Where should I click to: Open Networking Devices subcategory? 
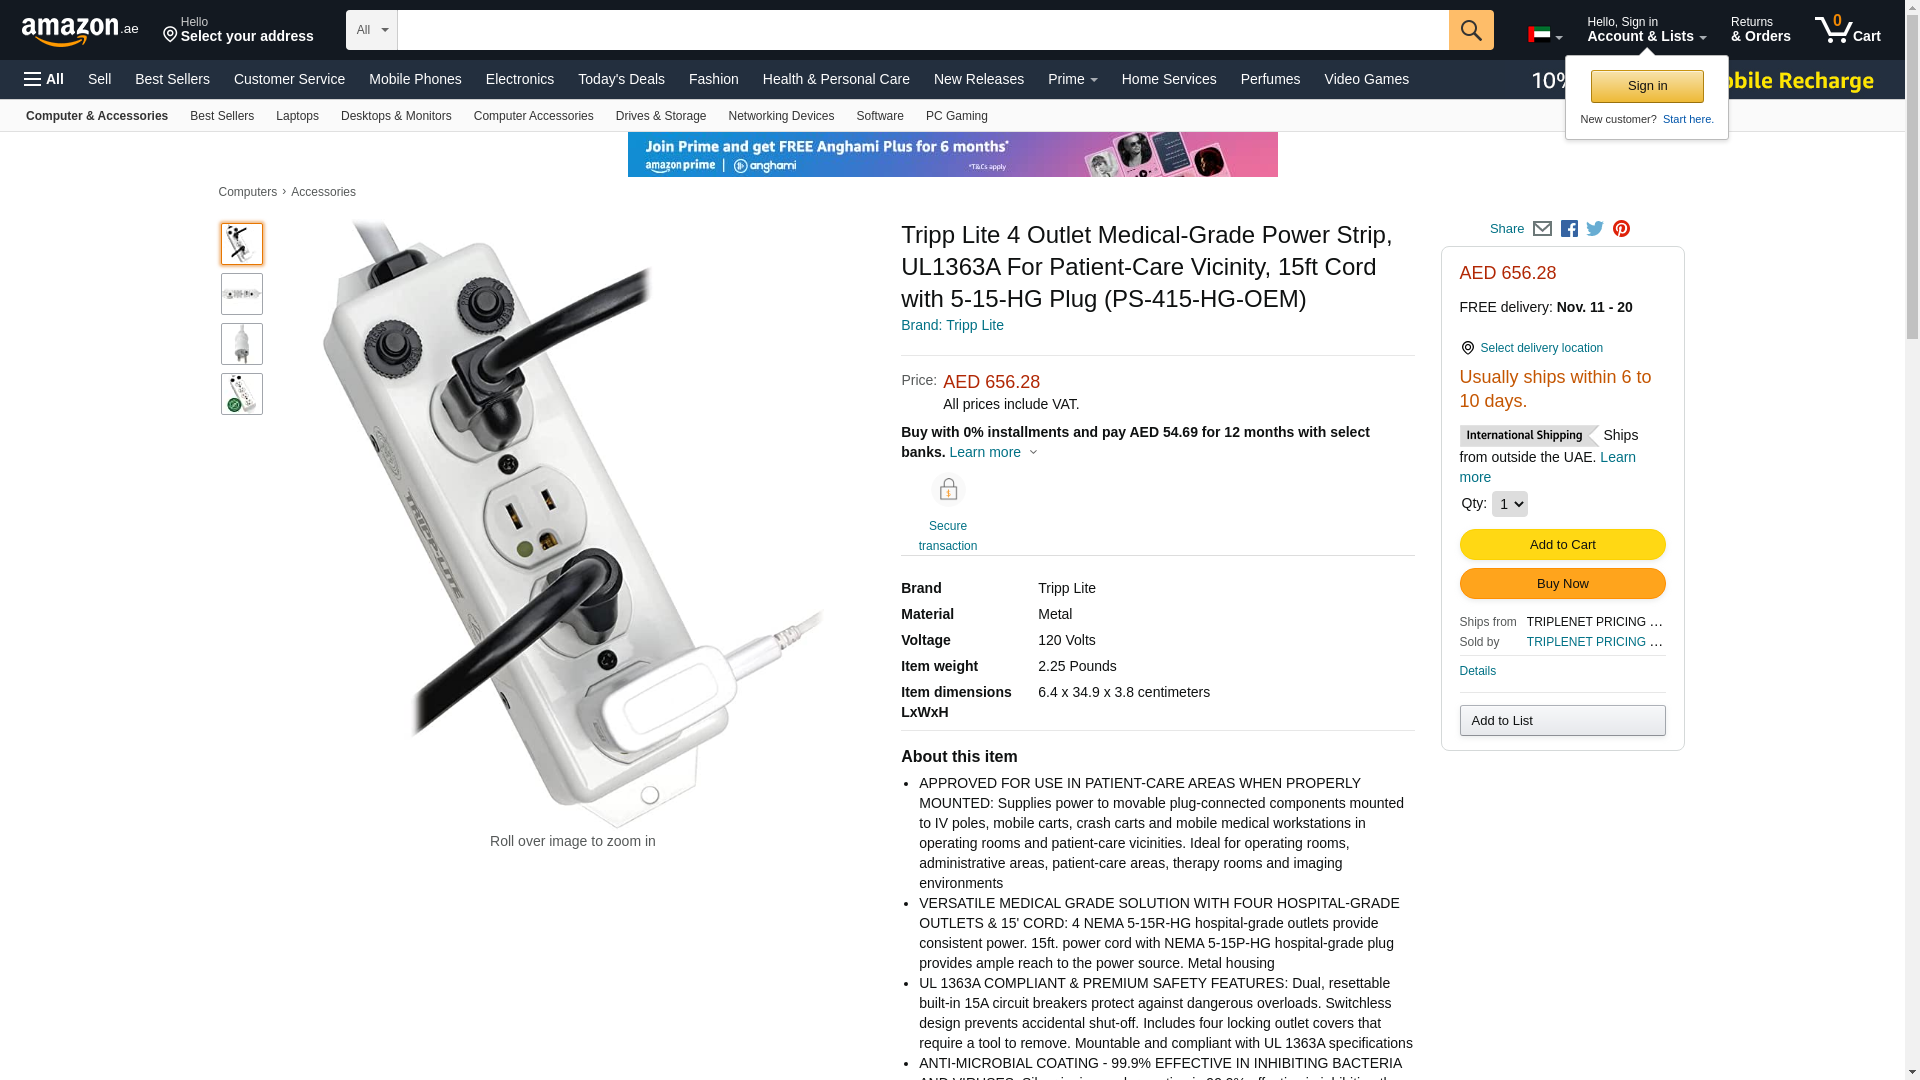(x=781, y=116)
